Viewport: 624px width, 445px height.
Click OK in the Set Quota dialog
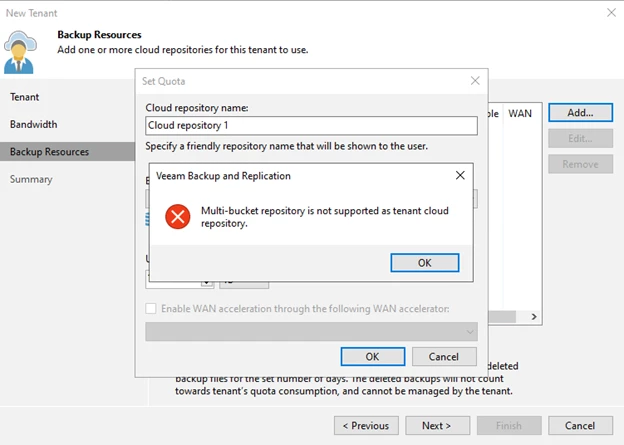pos(373,356)
